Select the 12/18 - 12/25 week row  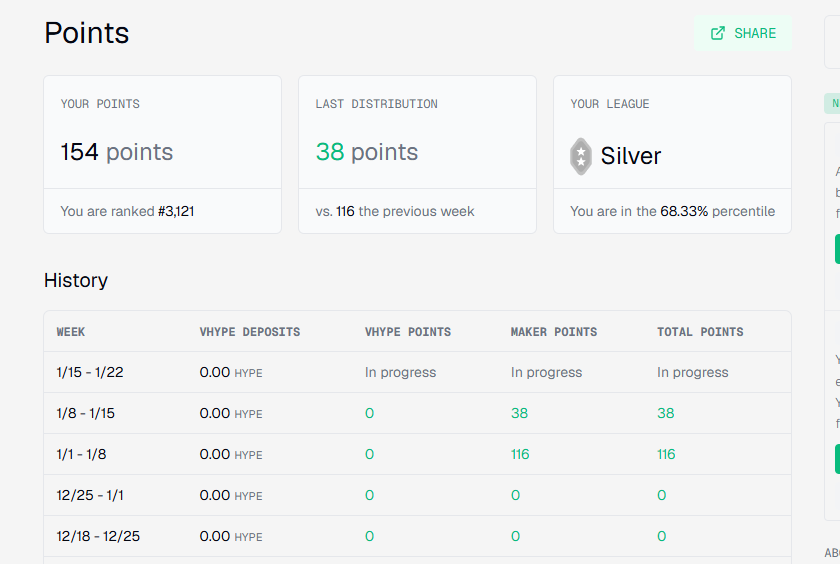(417, 536)
